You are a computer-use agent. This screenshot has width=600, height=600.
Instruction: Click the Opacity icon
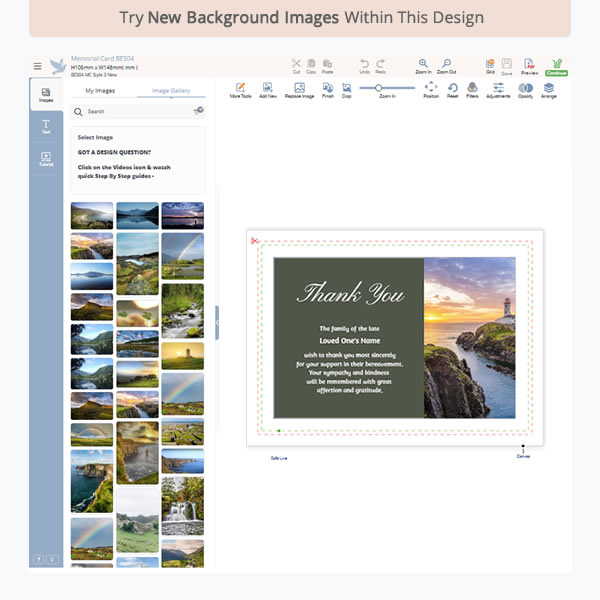(525, 88)
